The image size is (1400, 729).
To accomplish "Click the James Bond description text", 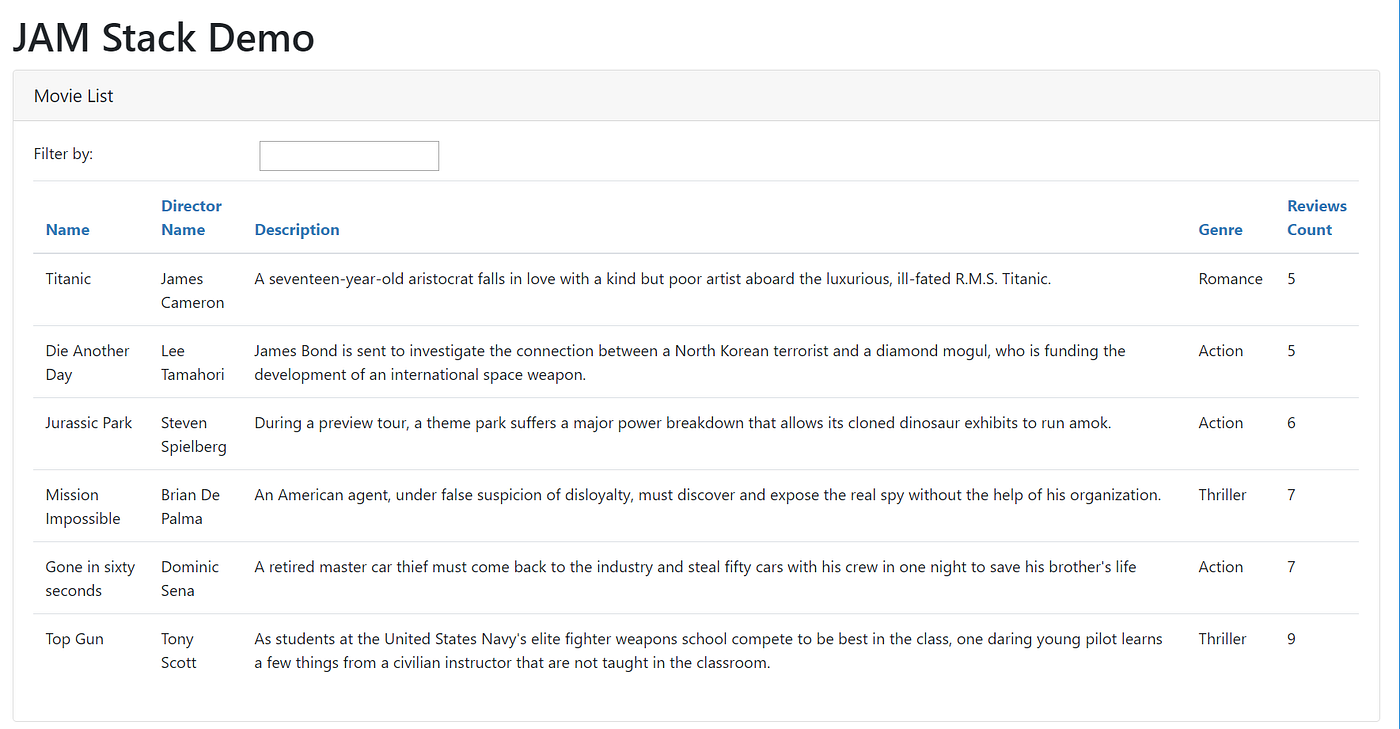I will coord(690,363).
